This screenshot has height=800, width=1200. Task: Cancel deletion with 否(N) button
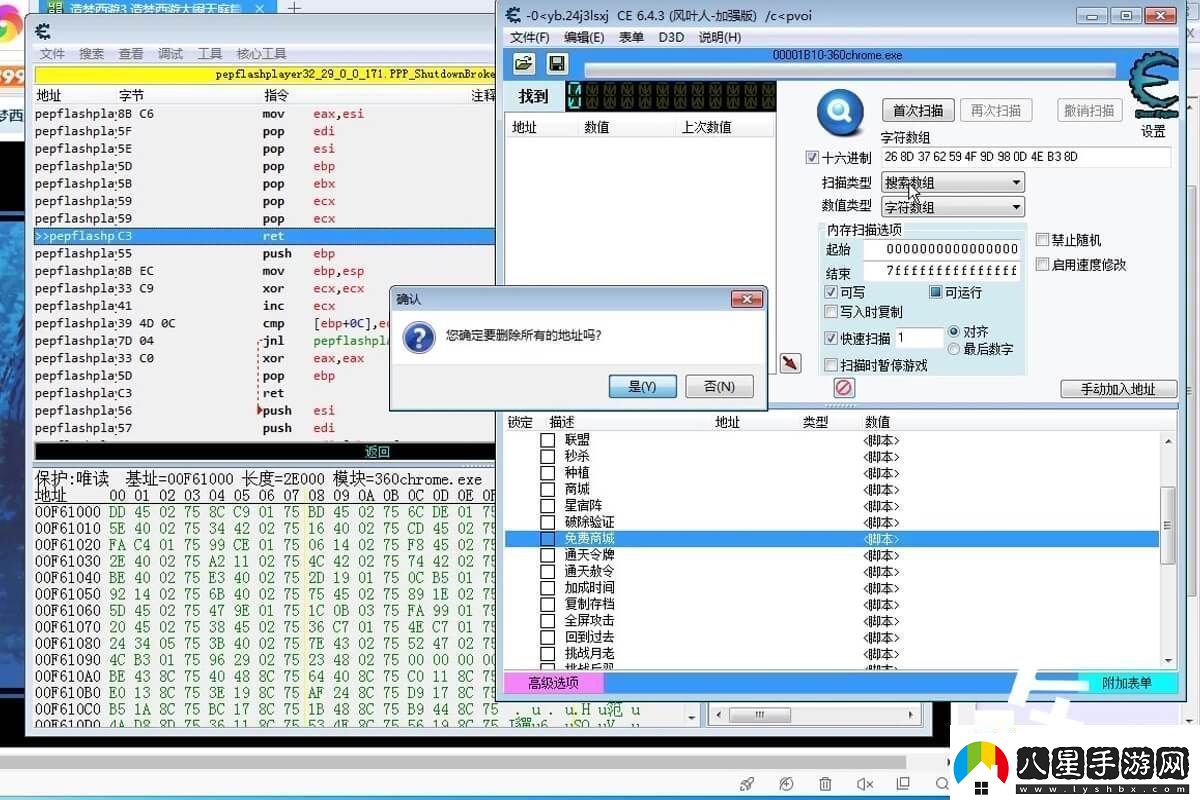(x=719, y=386)
